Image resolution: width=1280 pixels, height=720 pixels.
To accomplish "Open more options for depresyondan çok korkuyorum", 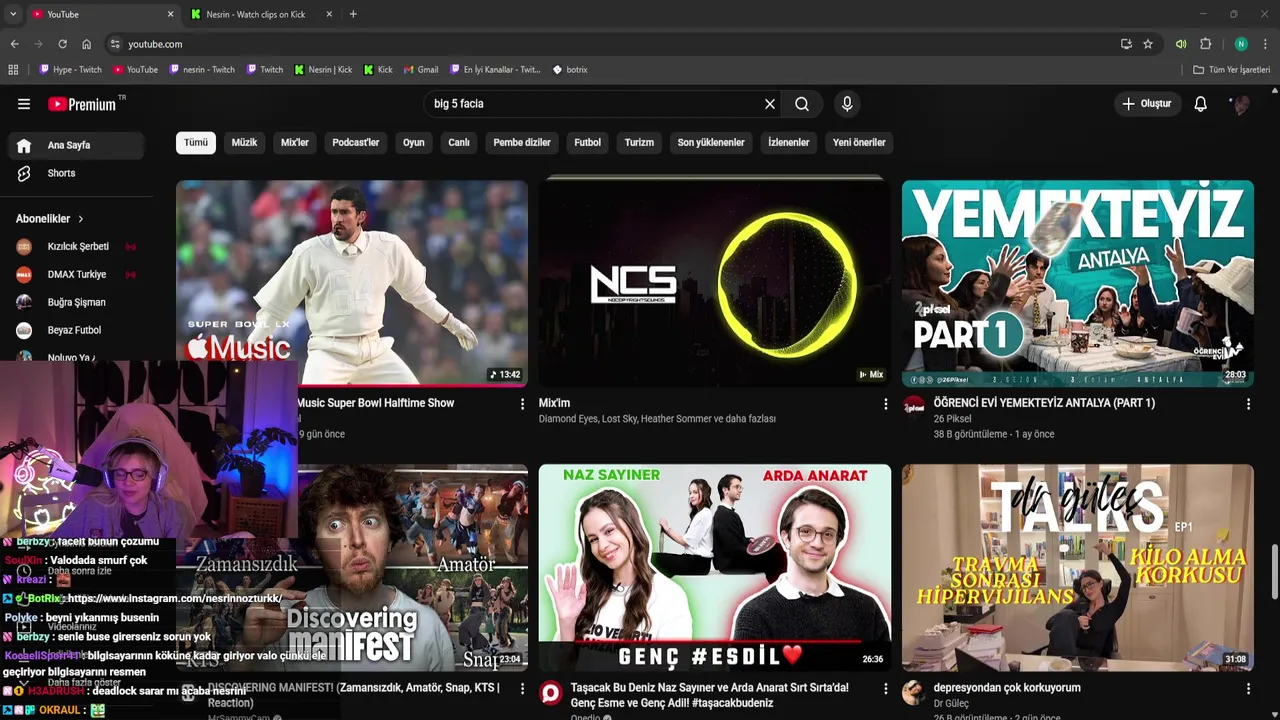I will (1248, 688).
